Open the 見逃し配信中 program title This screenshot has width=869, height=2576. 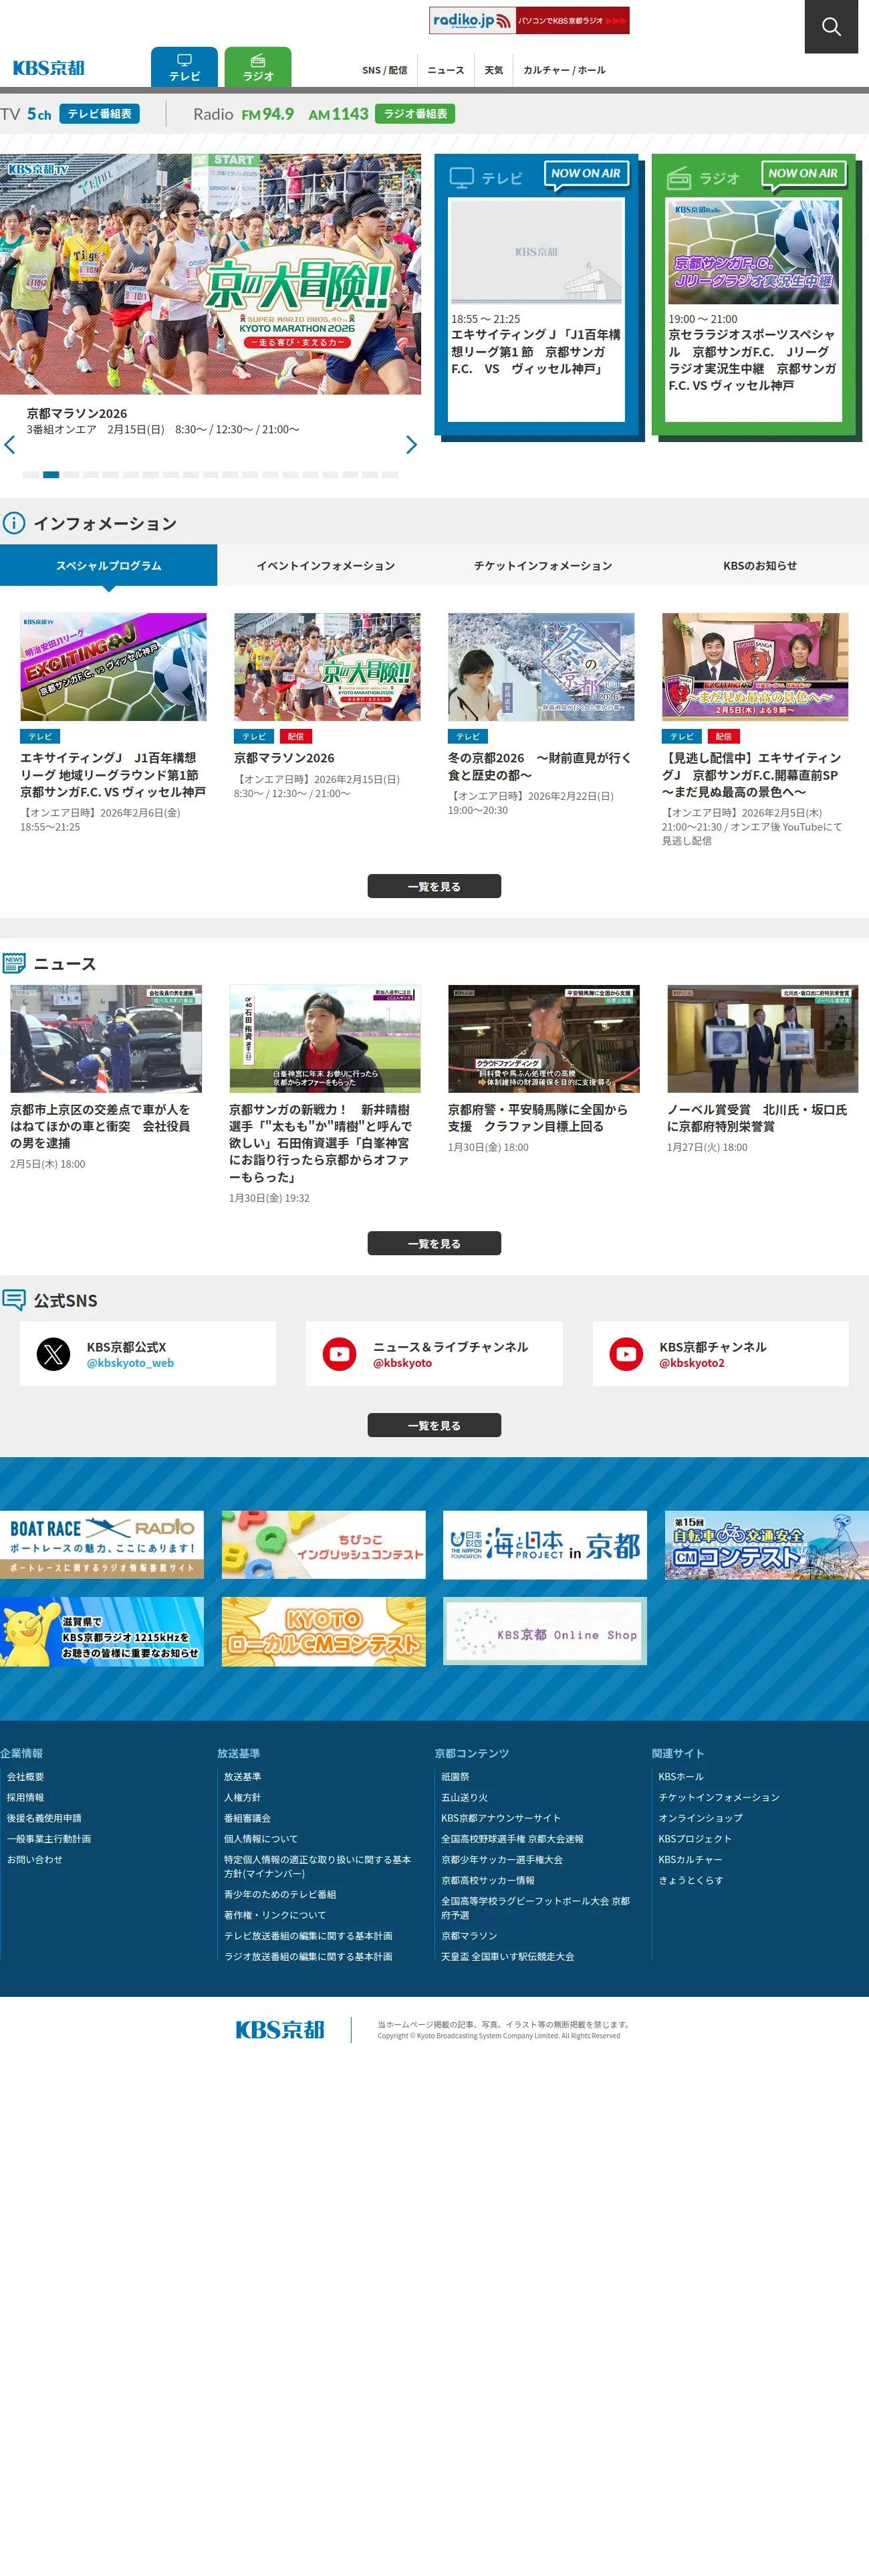[751, 775]
